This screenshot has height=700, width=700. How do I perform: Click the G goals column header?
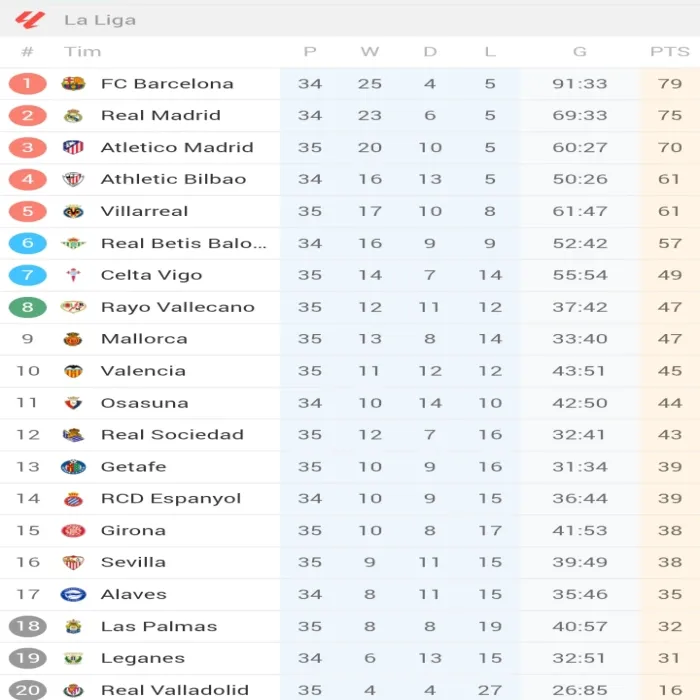pyautogui.click(x=579, y=52)
